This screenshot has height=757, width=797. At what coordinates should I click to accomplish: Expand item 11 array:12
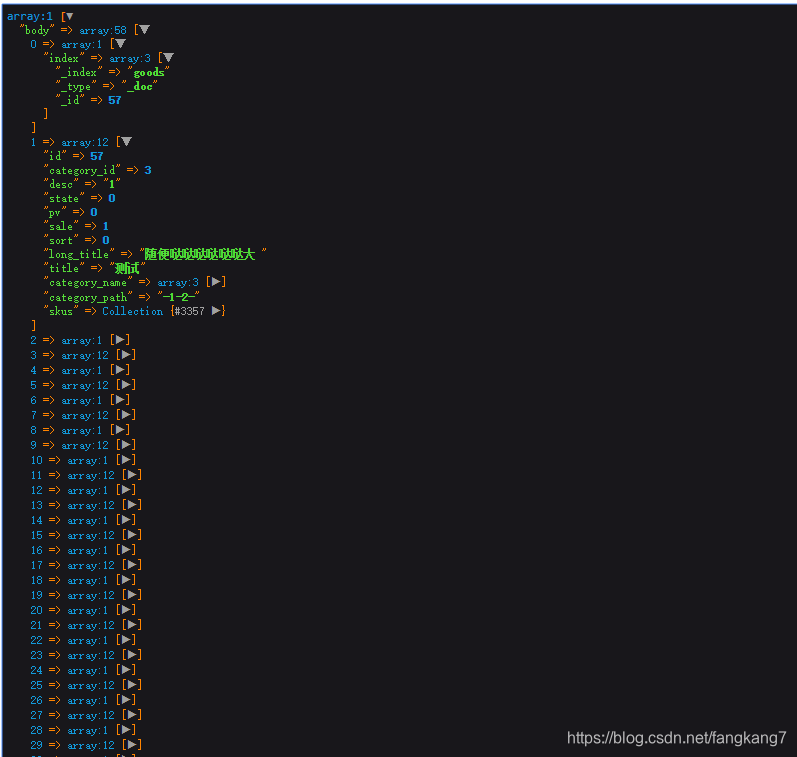tap(132, 475)
